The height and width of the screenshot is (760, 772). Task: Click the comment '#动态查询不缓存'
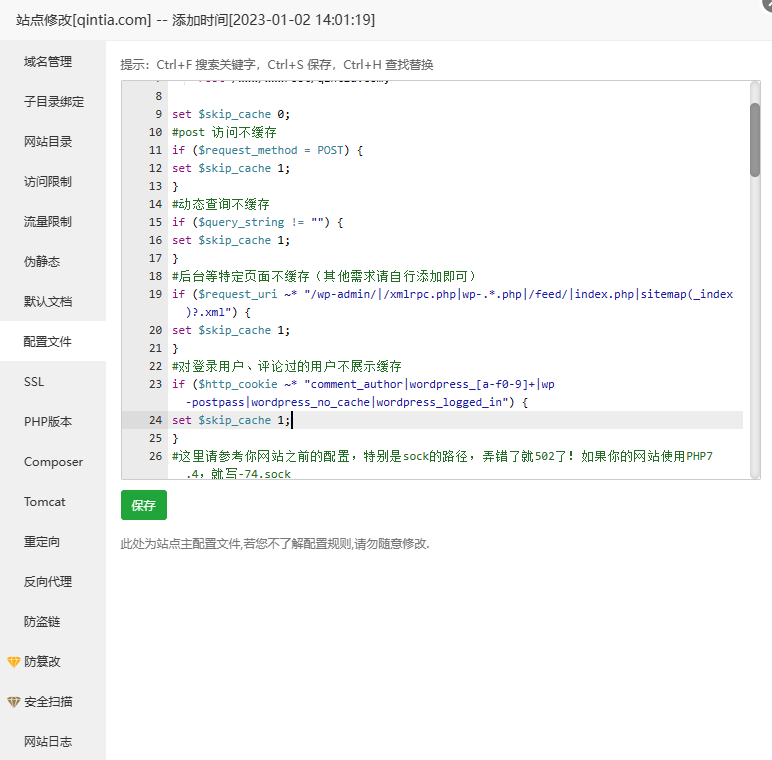(x=221, y=204)
